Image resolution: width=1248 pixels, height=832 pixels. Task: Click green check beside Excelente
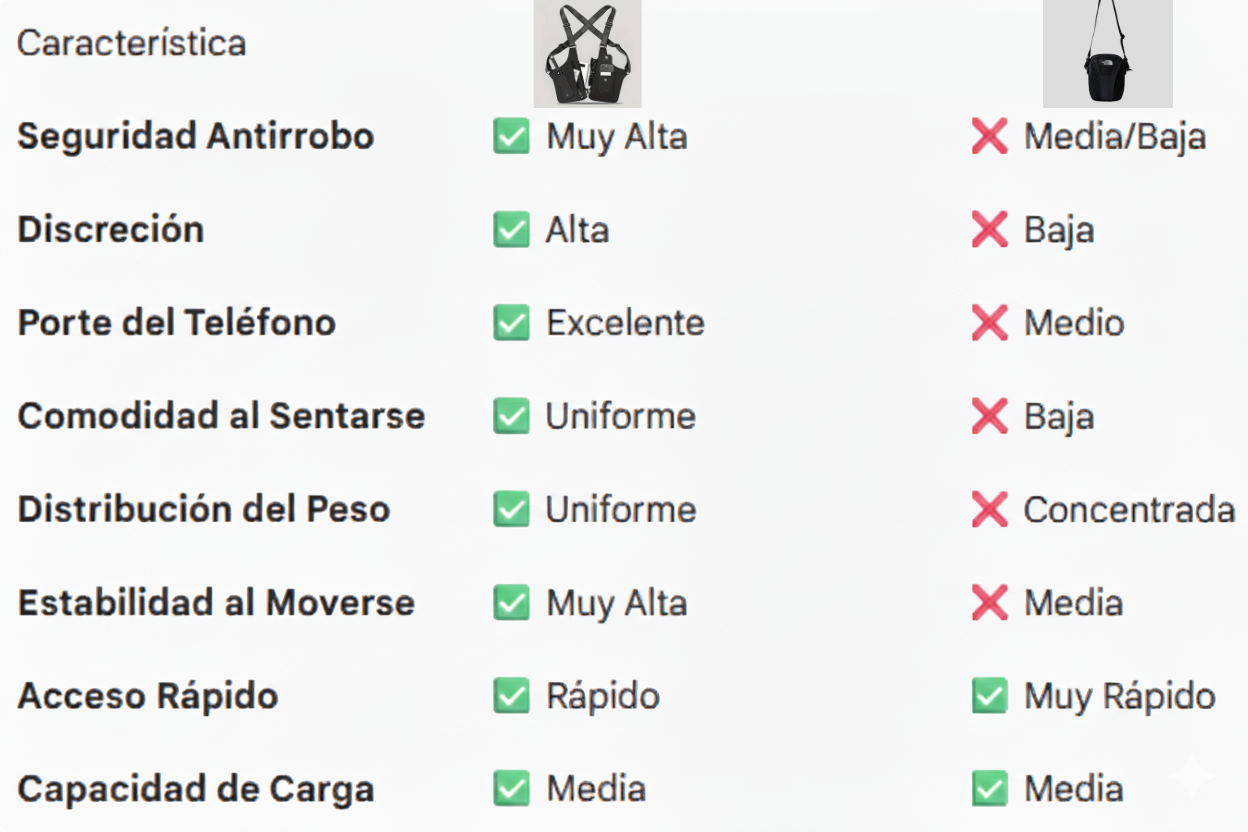click(511, 323)
